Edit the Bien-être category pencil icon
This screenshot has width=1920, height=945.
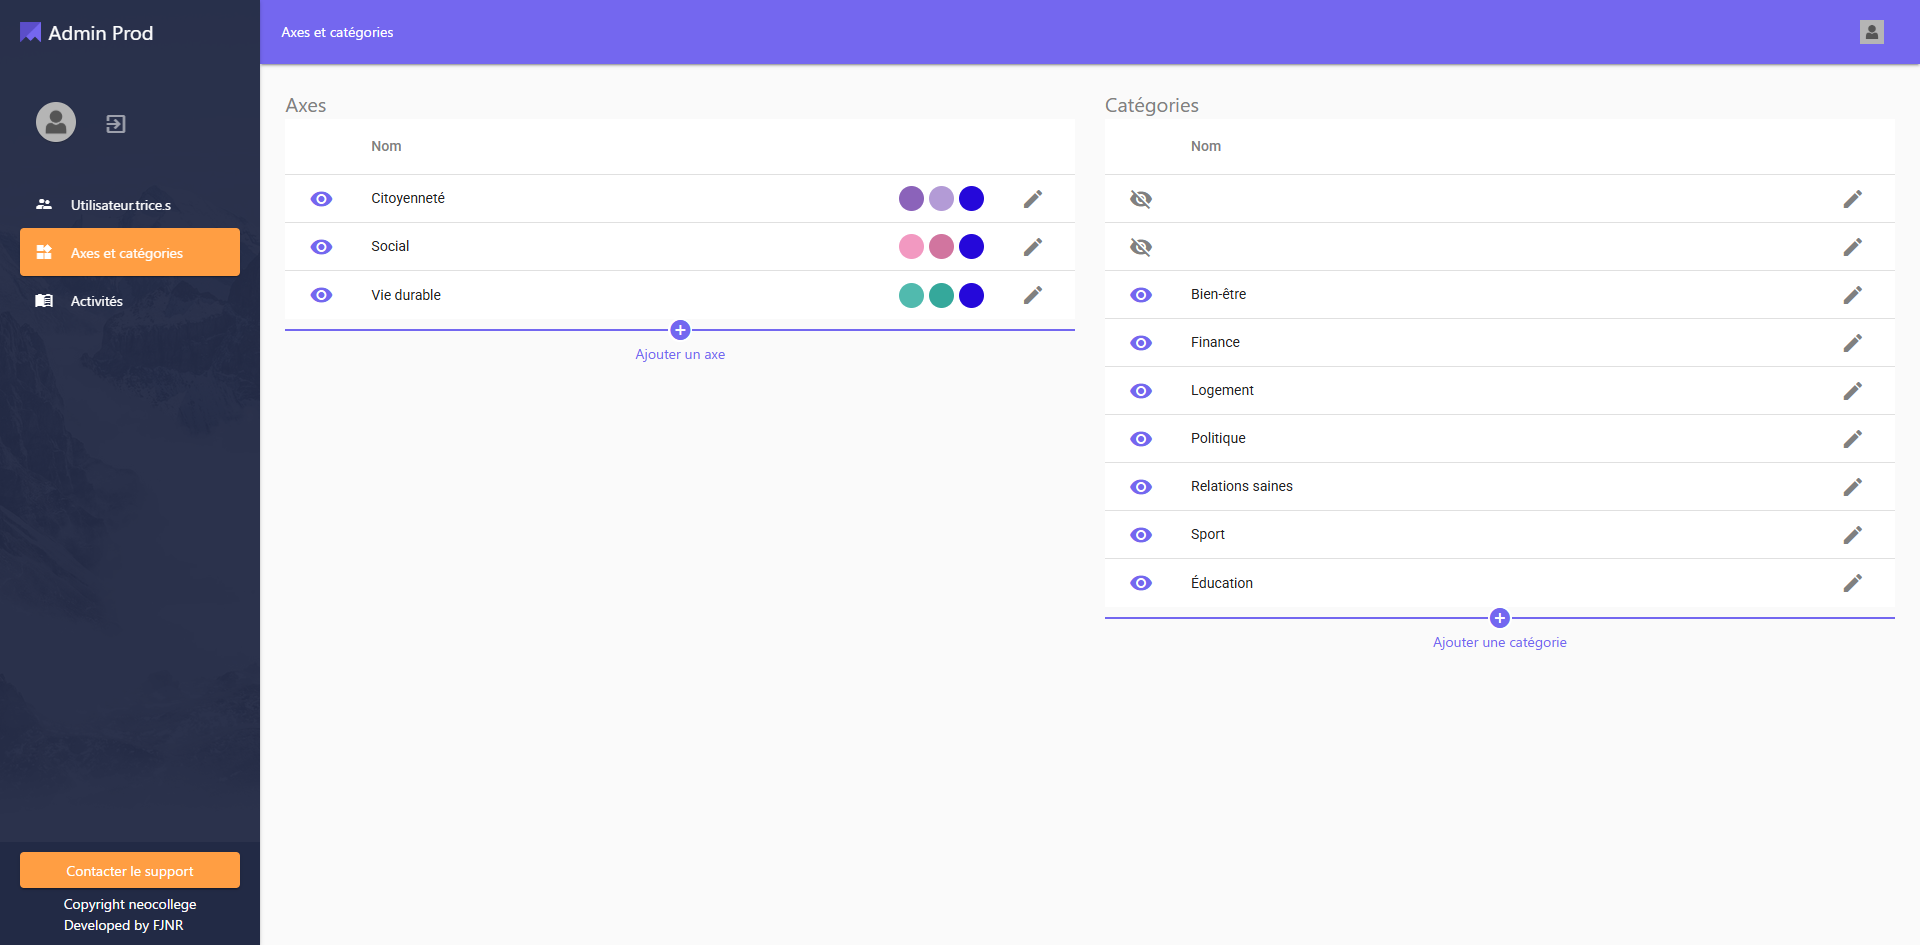[1853, 295]
